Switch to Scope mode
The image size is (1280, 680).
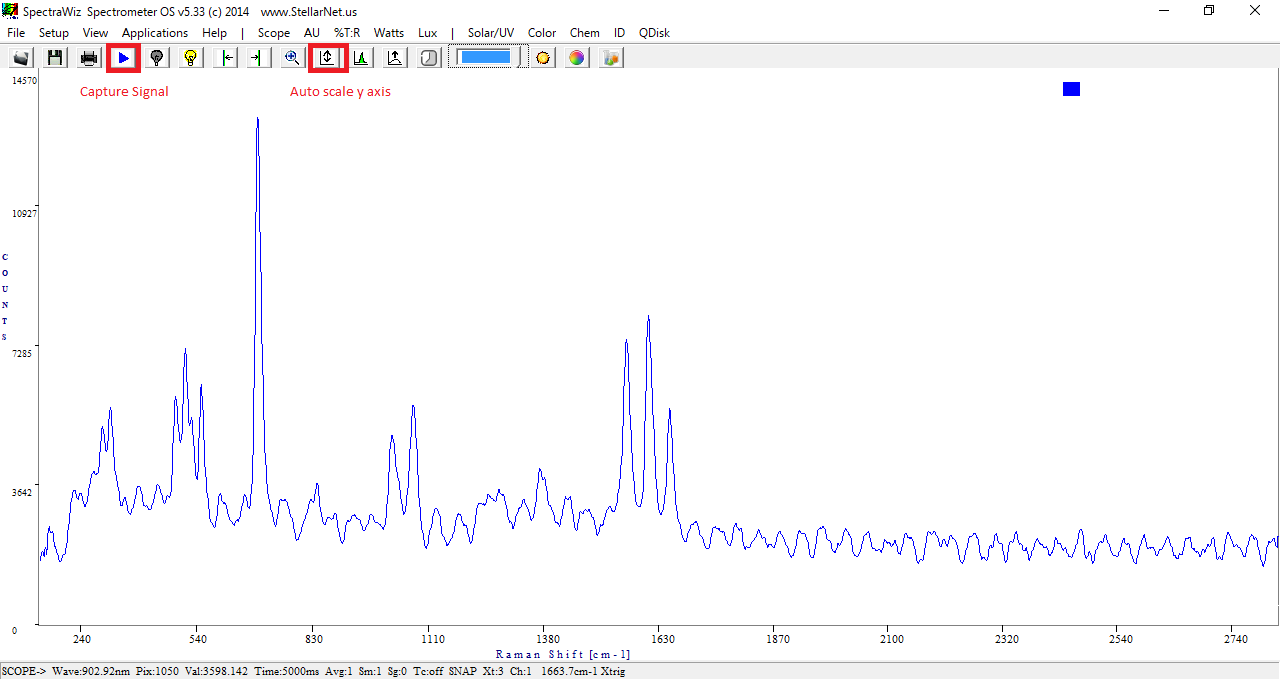click(x=274, y=33)
